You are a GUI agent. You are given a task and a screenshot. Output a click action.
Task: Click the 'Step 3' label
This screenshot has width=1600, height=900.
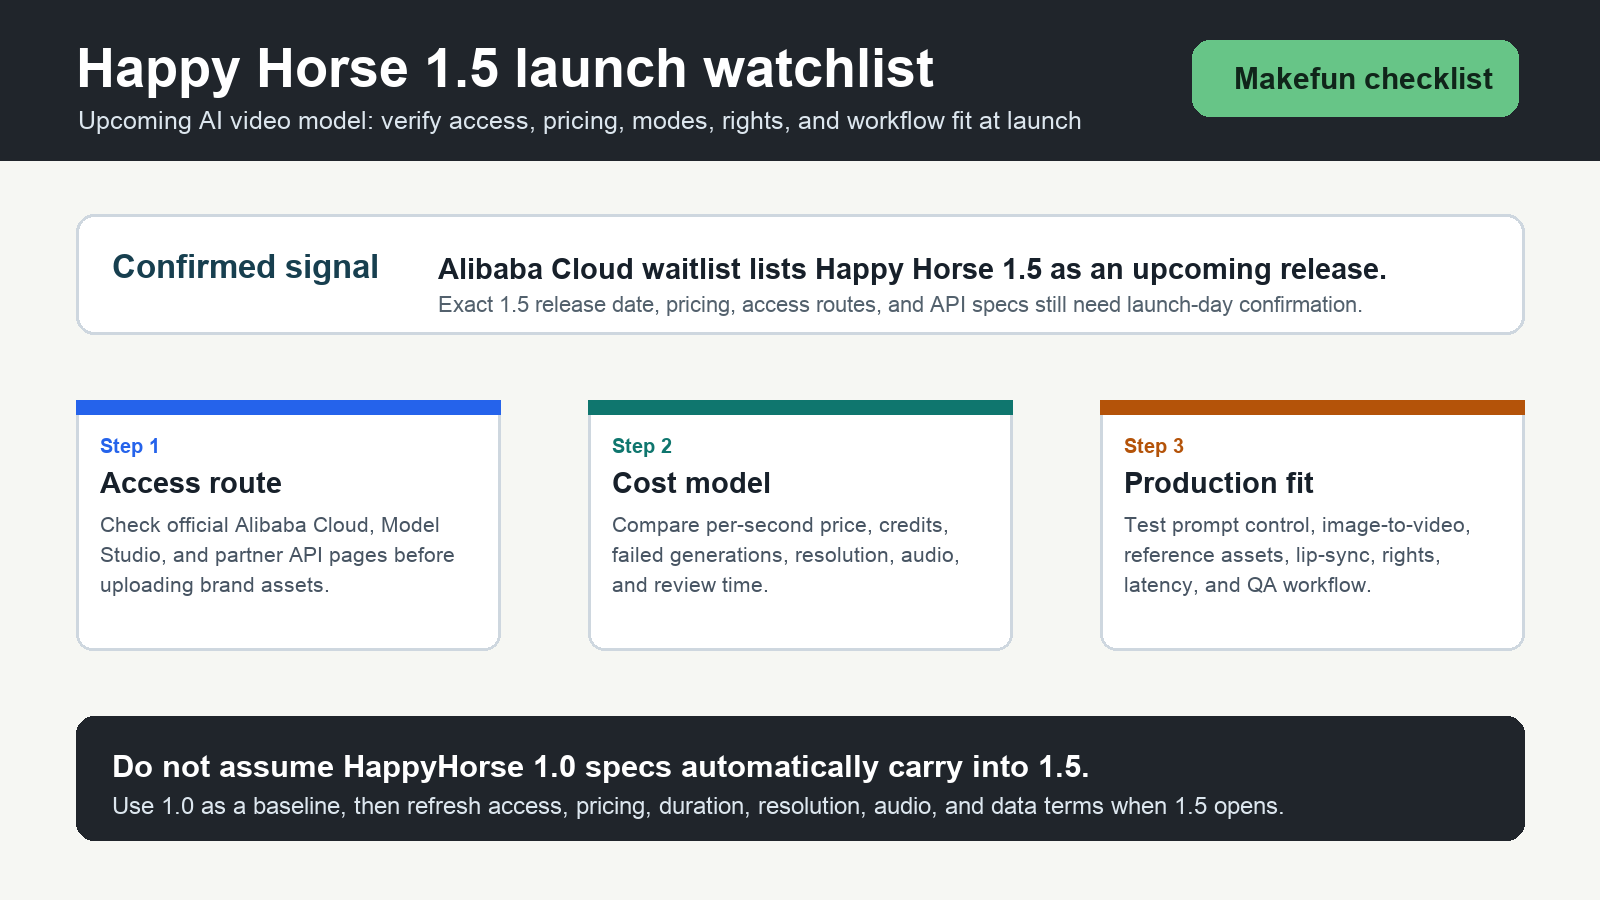[x=1154, y=446]
